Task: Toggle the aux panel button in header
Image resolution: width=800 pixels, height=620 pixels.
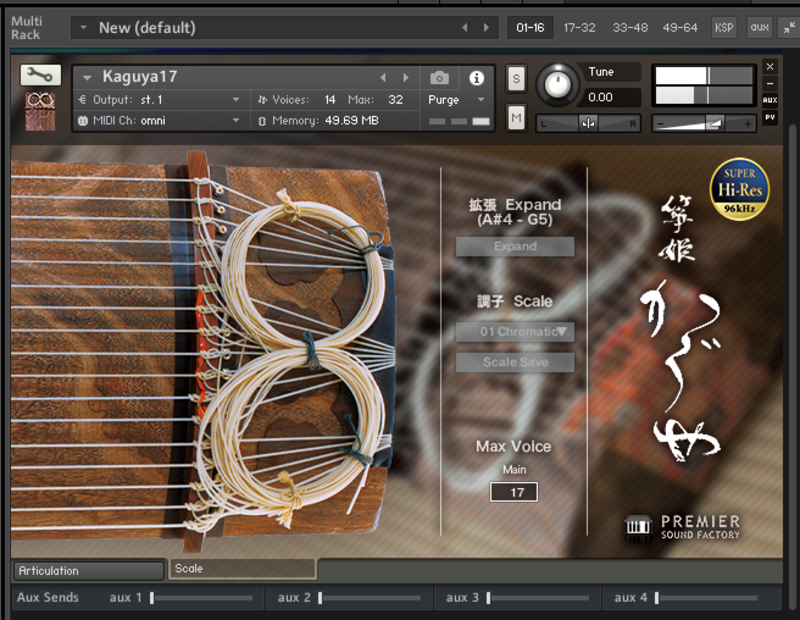Action: [759, 28]
